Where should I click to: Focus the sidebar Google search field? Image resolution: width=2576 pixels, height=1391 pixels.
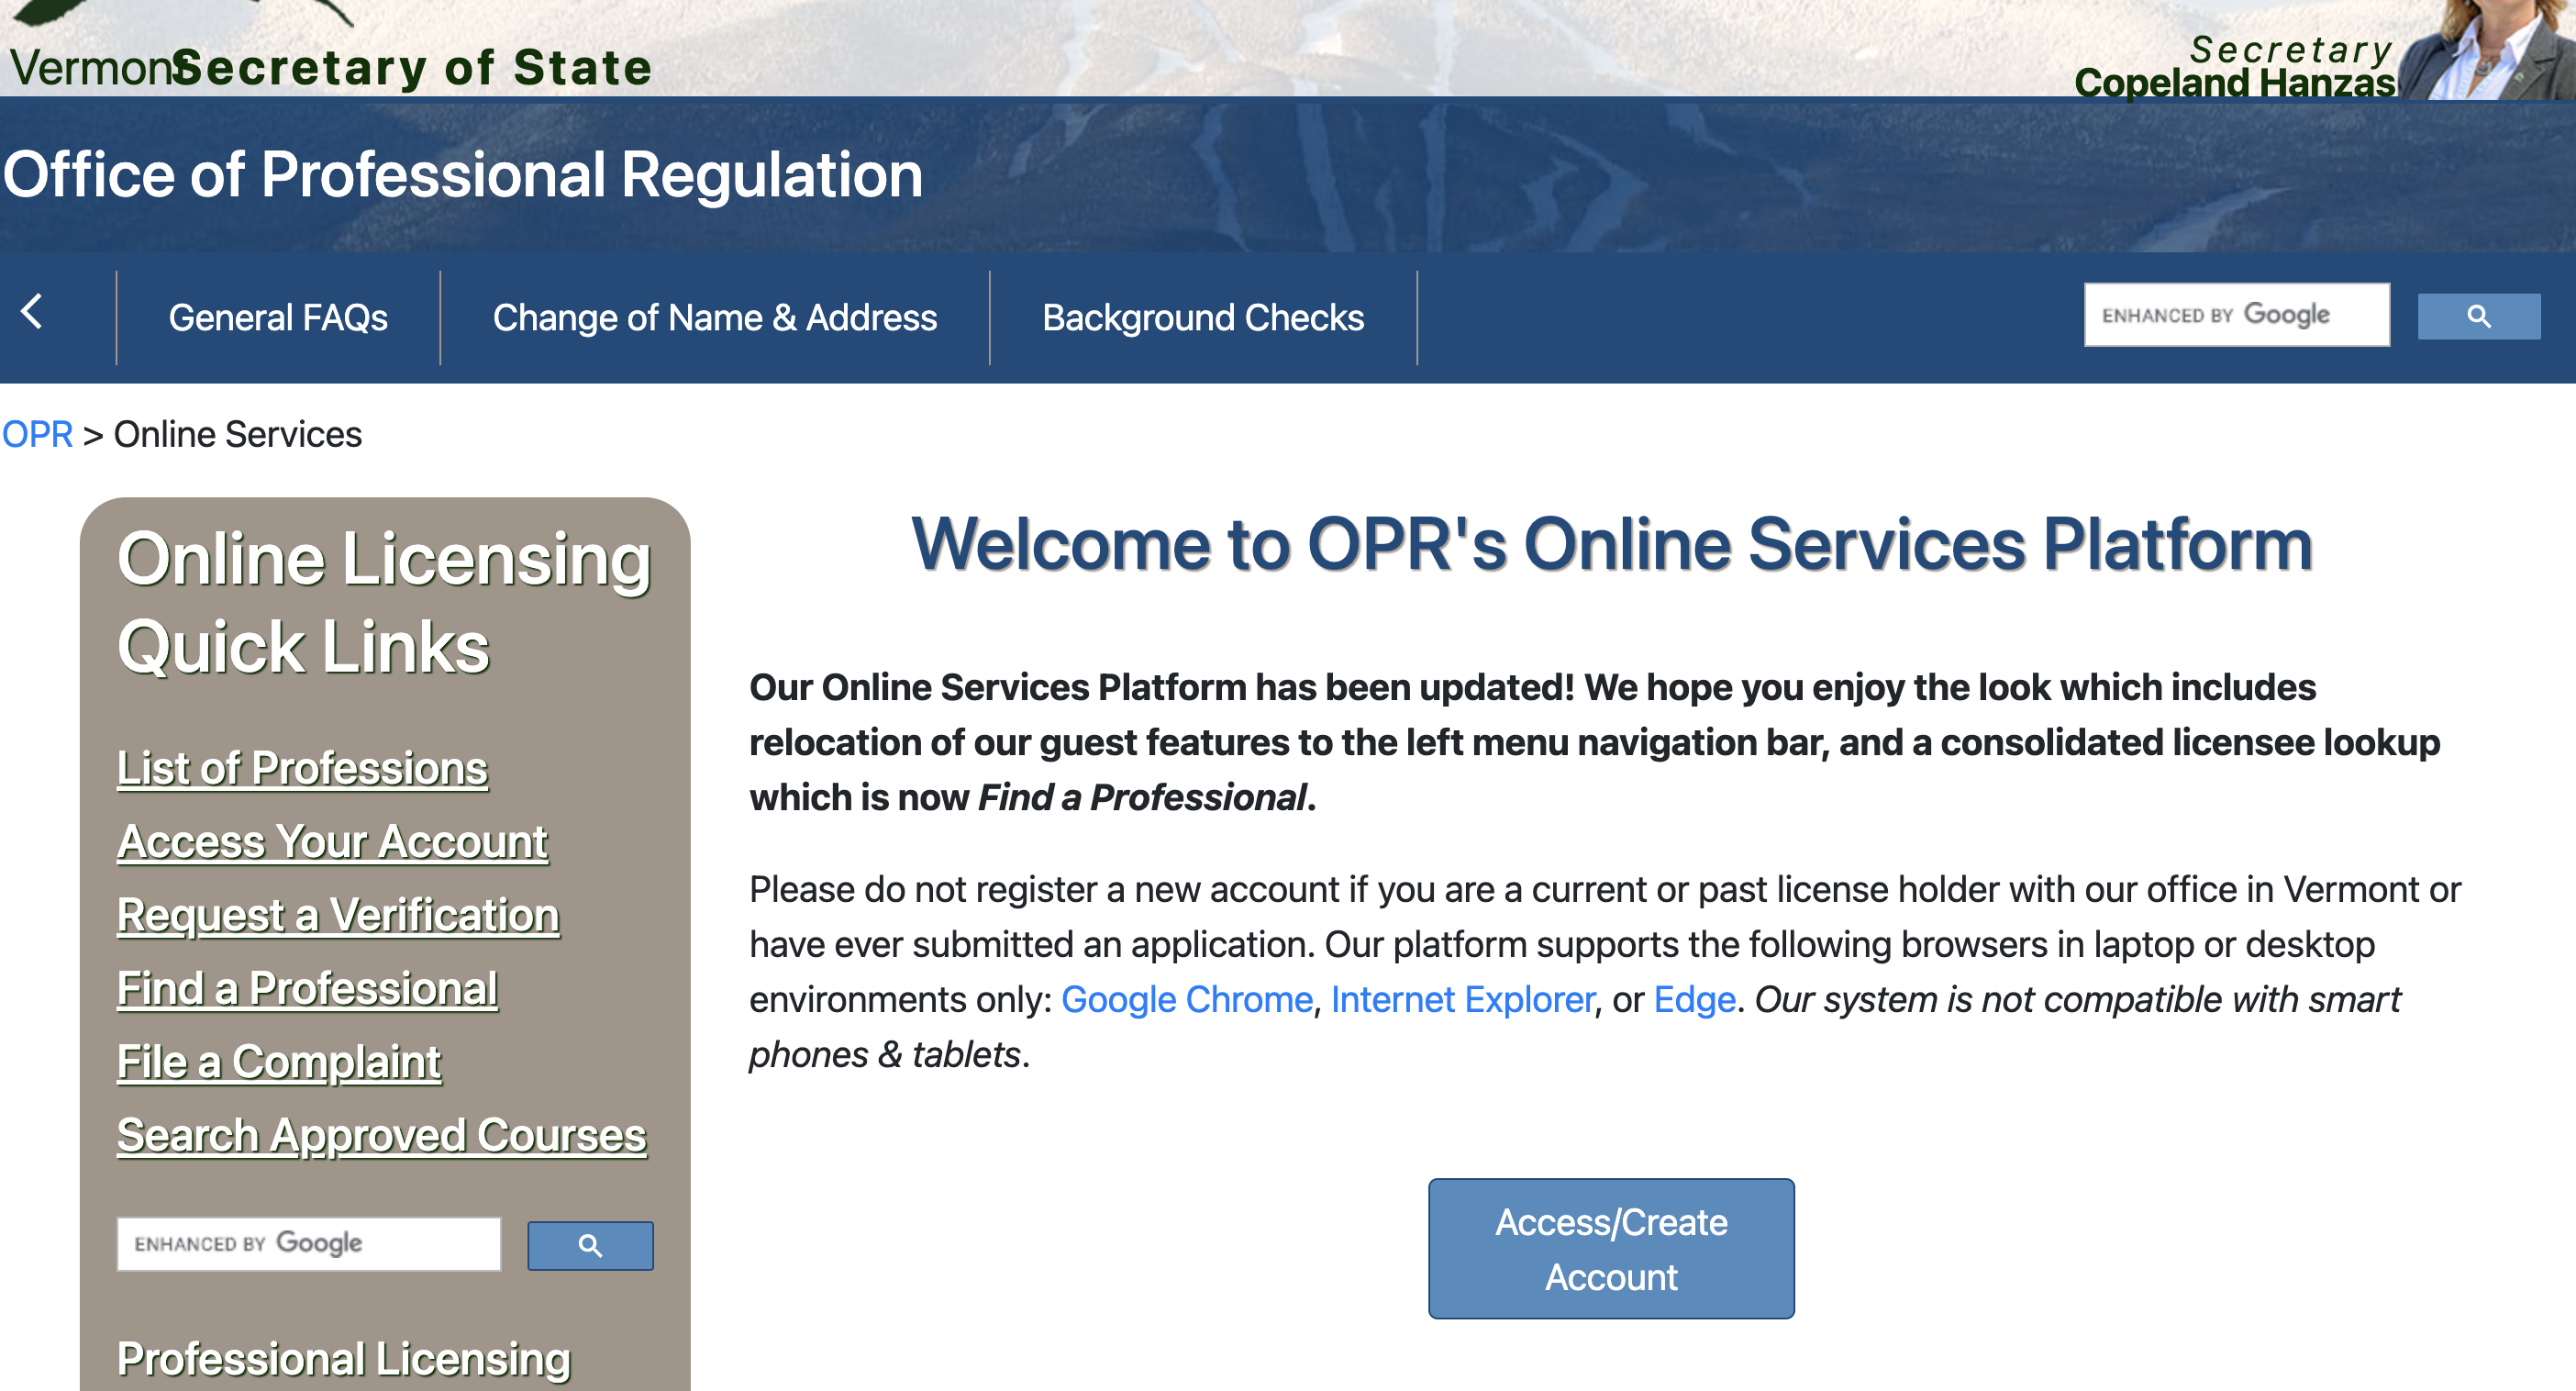(308, 1243)
